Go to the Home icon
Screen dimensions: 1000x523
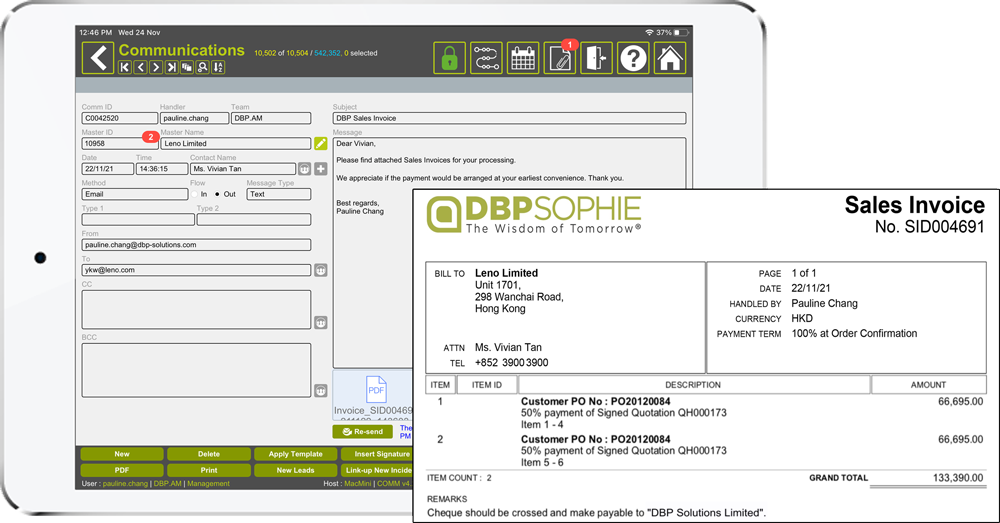[670, 58]
